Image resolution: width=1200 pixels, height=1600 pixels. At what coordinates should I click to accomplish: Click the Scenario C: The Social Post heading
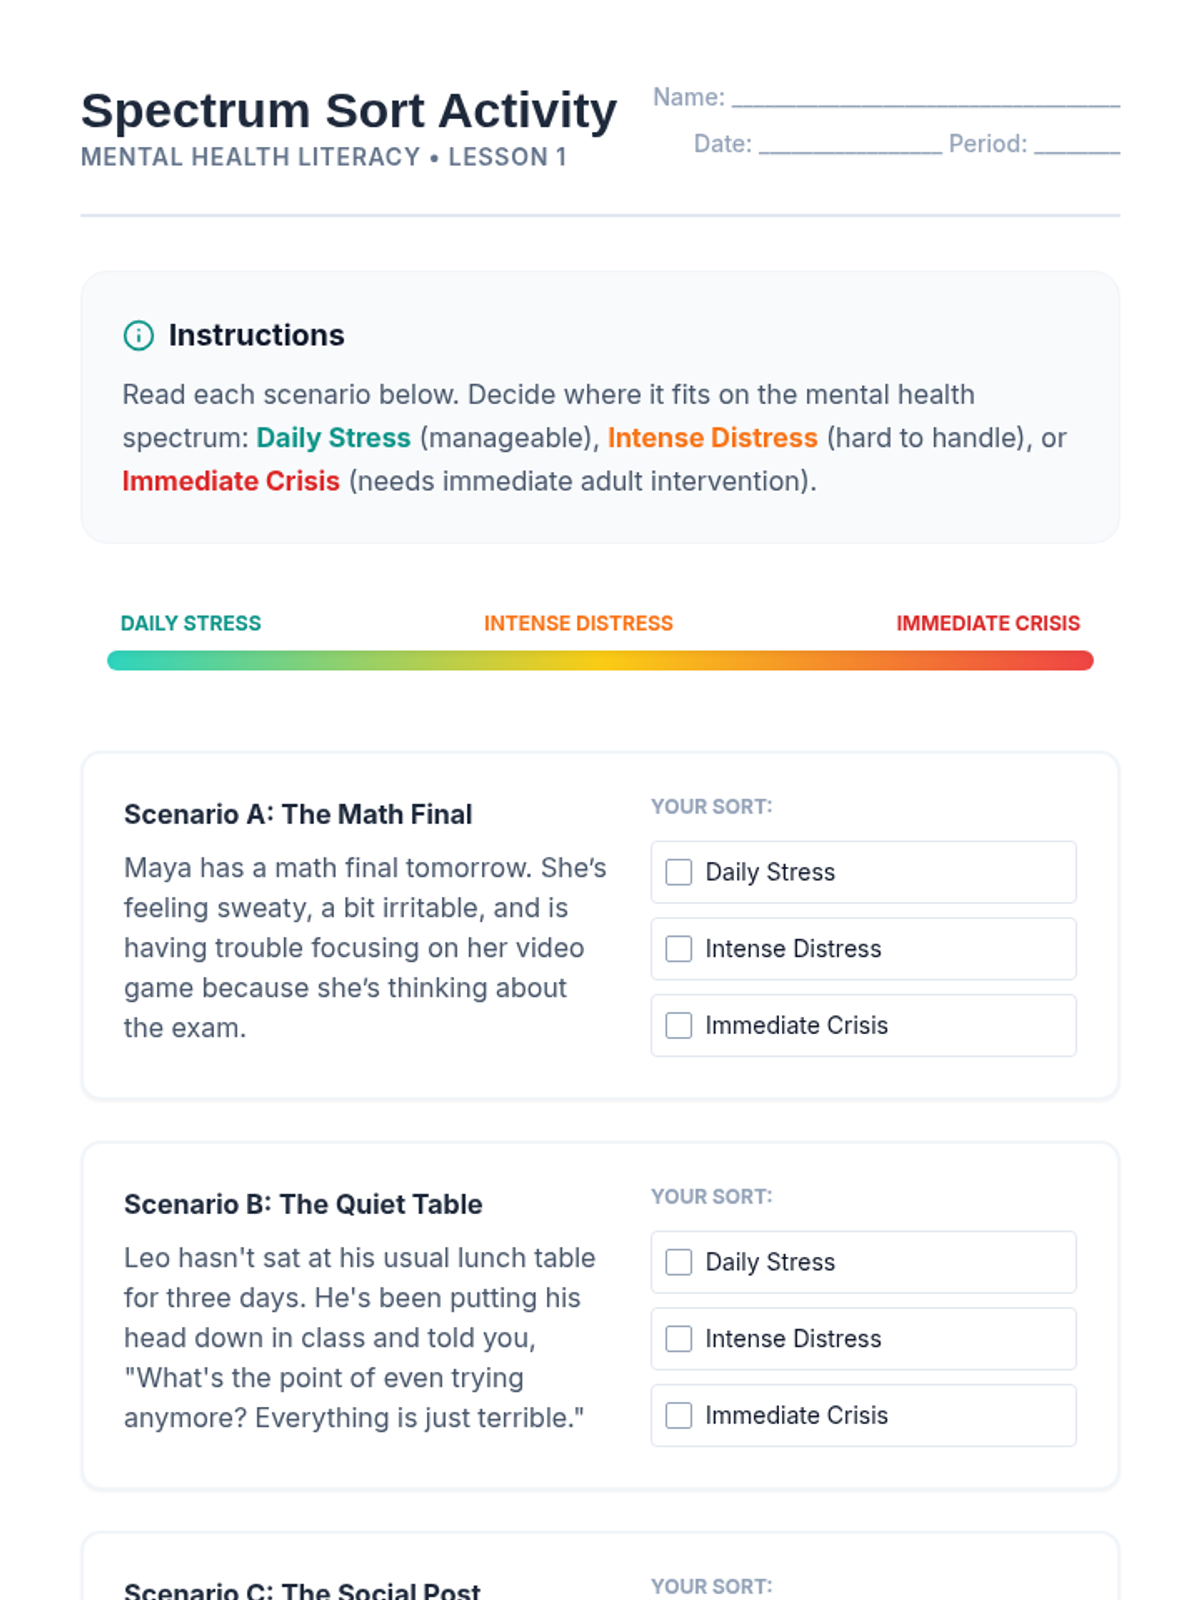point(302,1590)
